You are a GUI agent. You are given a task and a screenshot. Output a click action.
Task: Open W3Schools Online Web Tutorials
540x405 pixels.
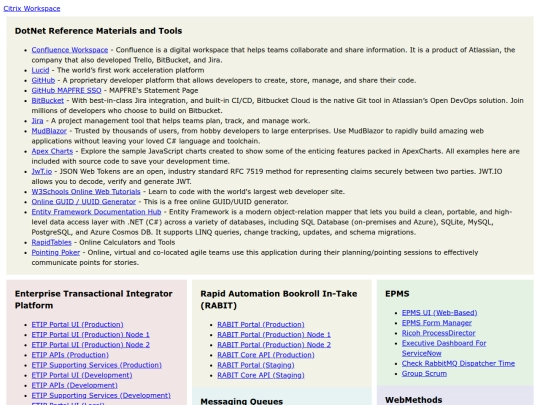[x=86, y=192]
